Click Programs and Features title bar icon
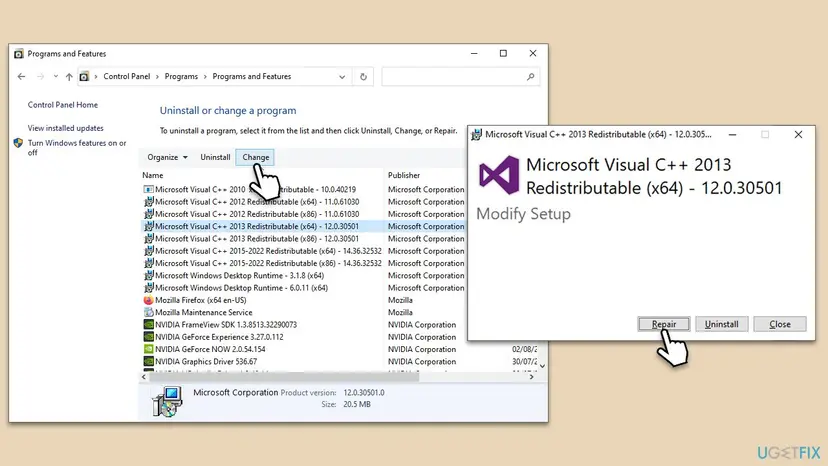This screenshot has width=828, height=466. coord(18,54)
